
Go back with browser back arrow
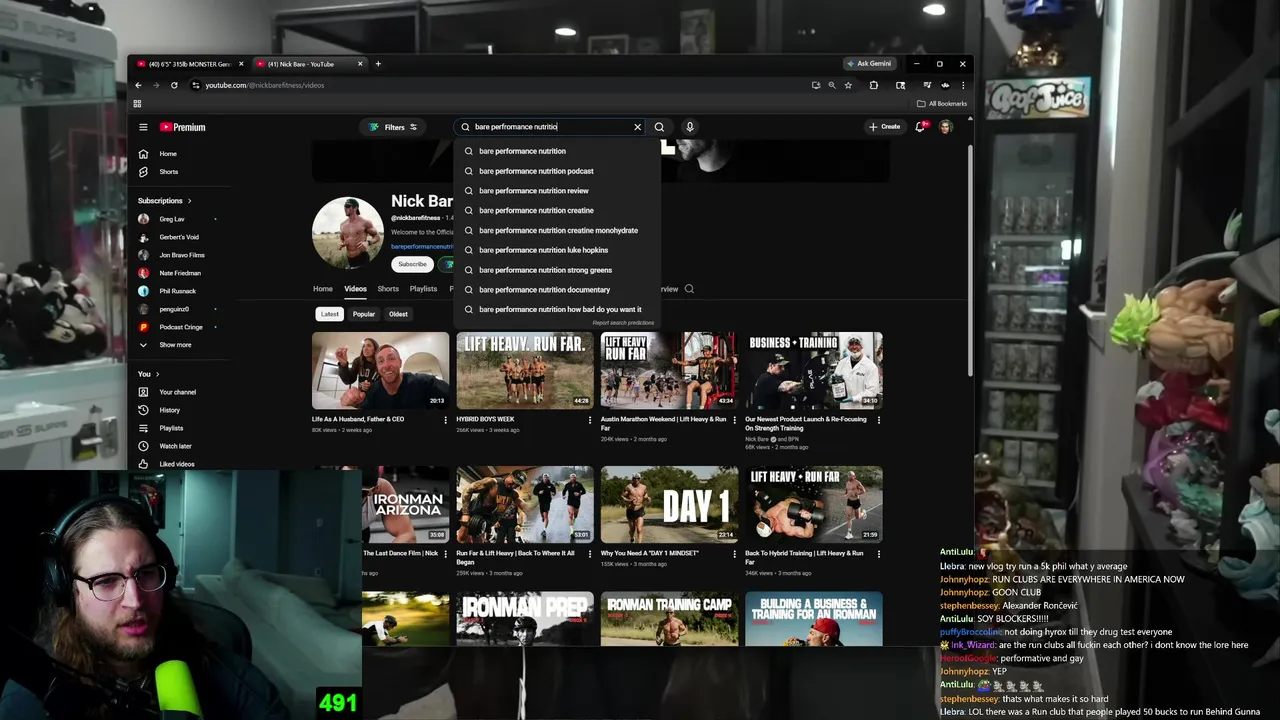[138, 85]
